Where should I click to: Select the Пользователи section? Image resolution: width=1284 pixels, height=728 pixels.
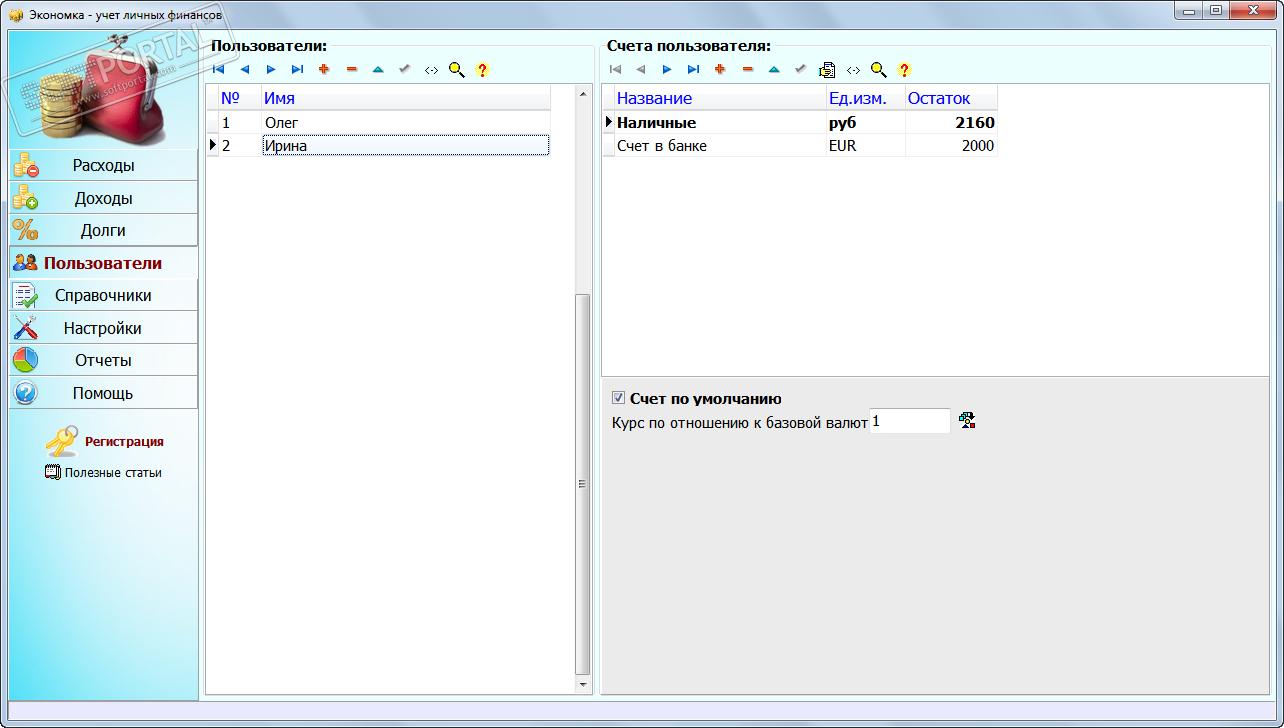pyautogui.click(x=104, y=263)
